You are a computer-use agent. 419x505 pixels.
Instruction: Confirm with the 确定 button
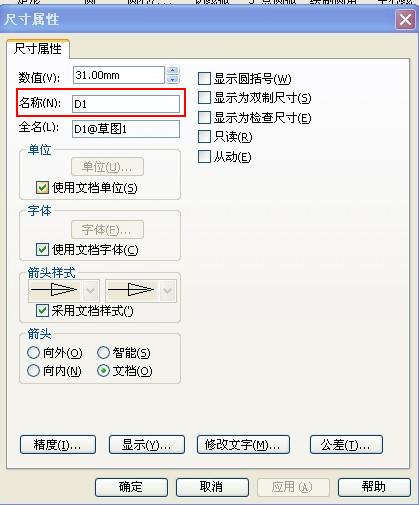[x=131, y=487]
